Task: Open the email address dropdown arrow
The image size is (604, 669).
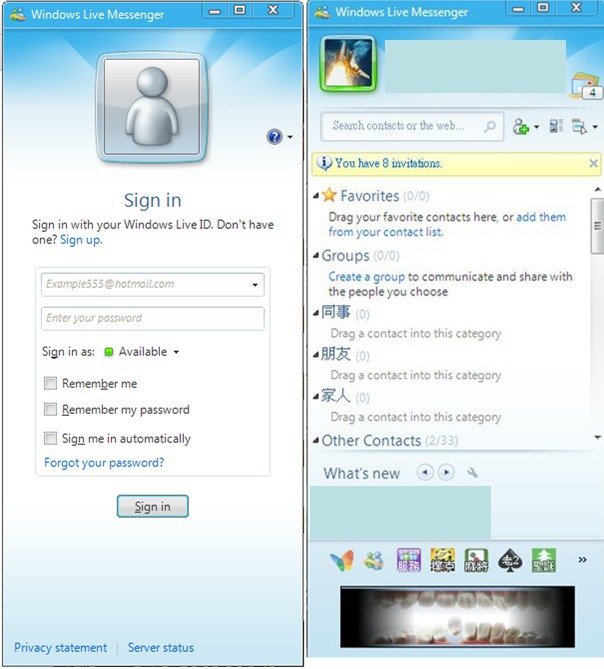Action: 255,285
